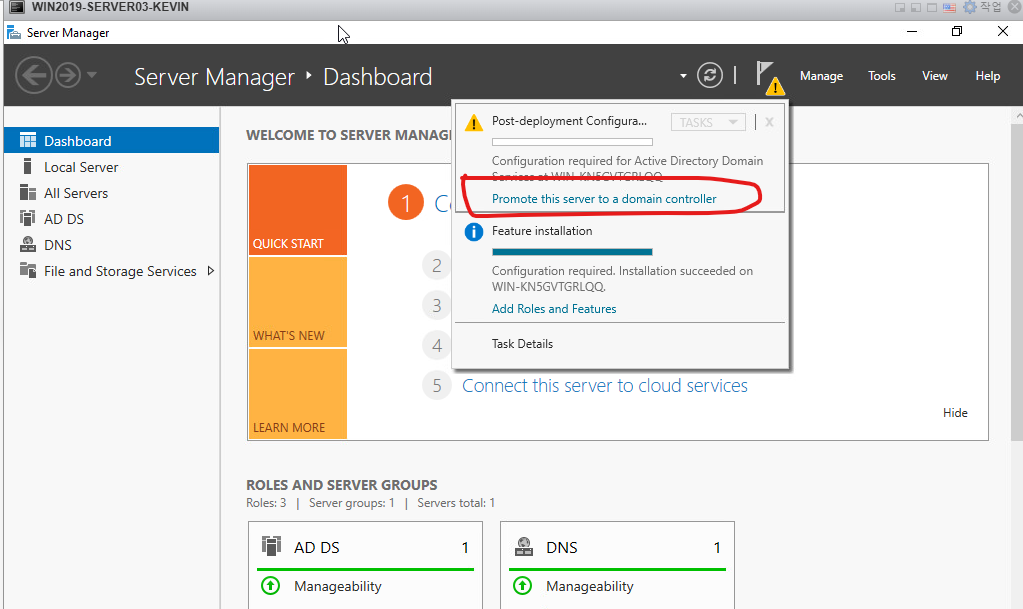Screen dimensions: 1023x609
Task: Click the Add Roles and Features link
Action: pyautogui.click(x=554, y=309)
